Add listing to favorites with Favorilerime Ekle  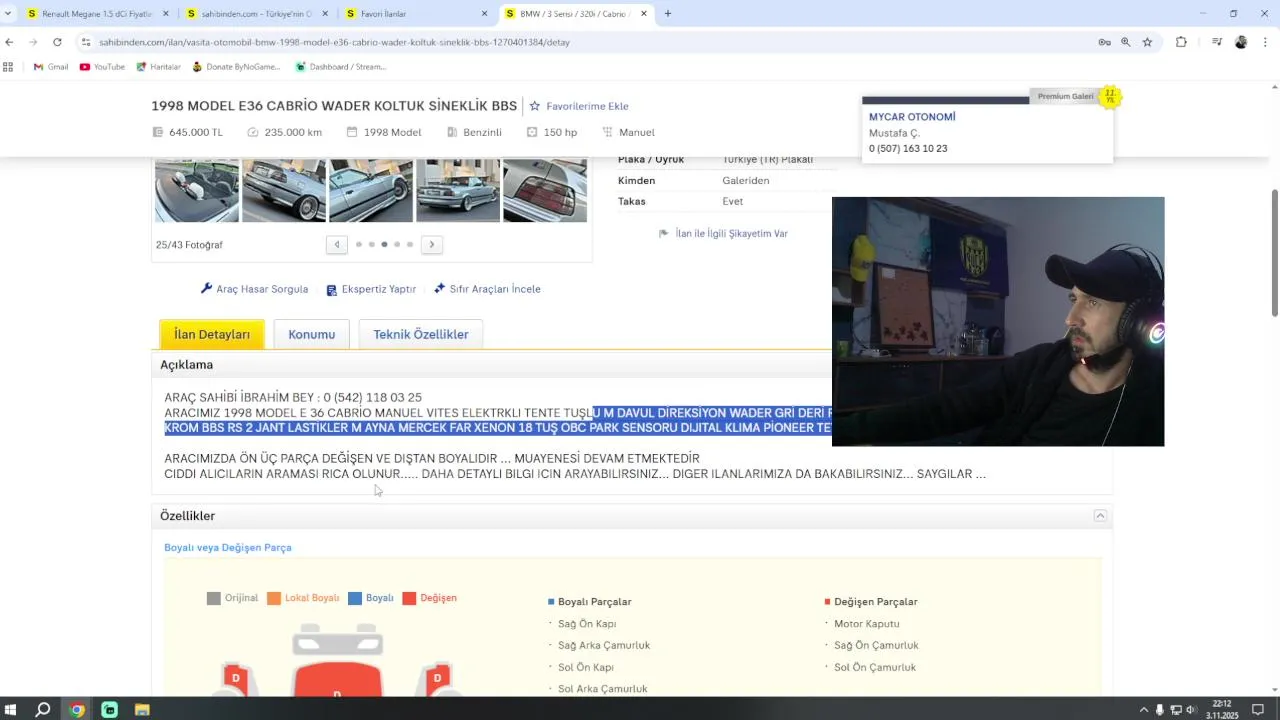point(587,106)
